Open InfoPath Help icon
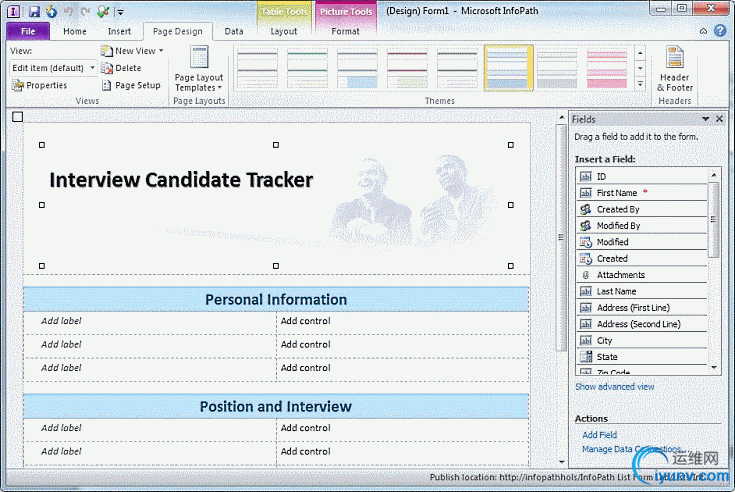The height and width of the screenshot is (492, 735). (720, 31)
